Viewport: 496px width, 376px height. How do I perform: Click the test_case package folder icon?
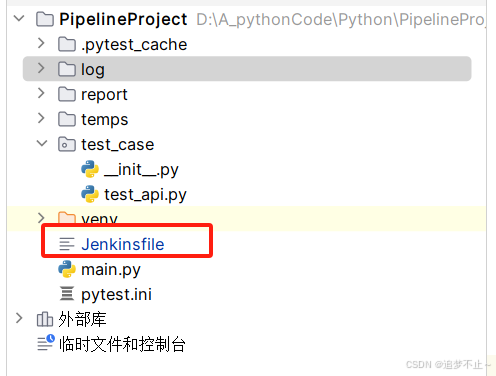click(x=67, y=144)
